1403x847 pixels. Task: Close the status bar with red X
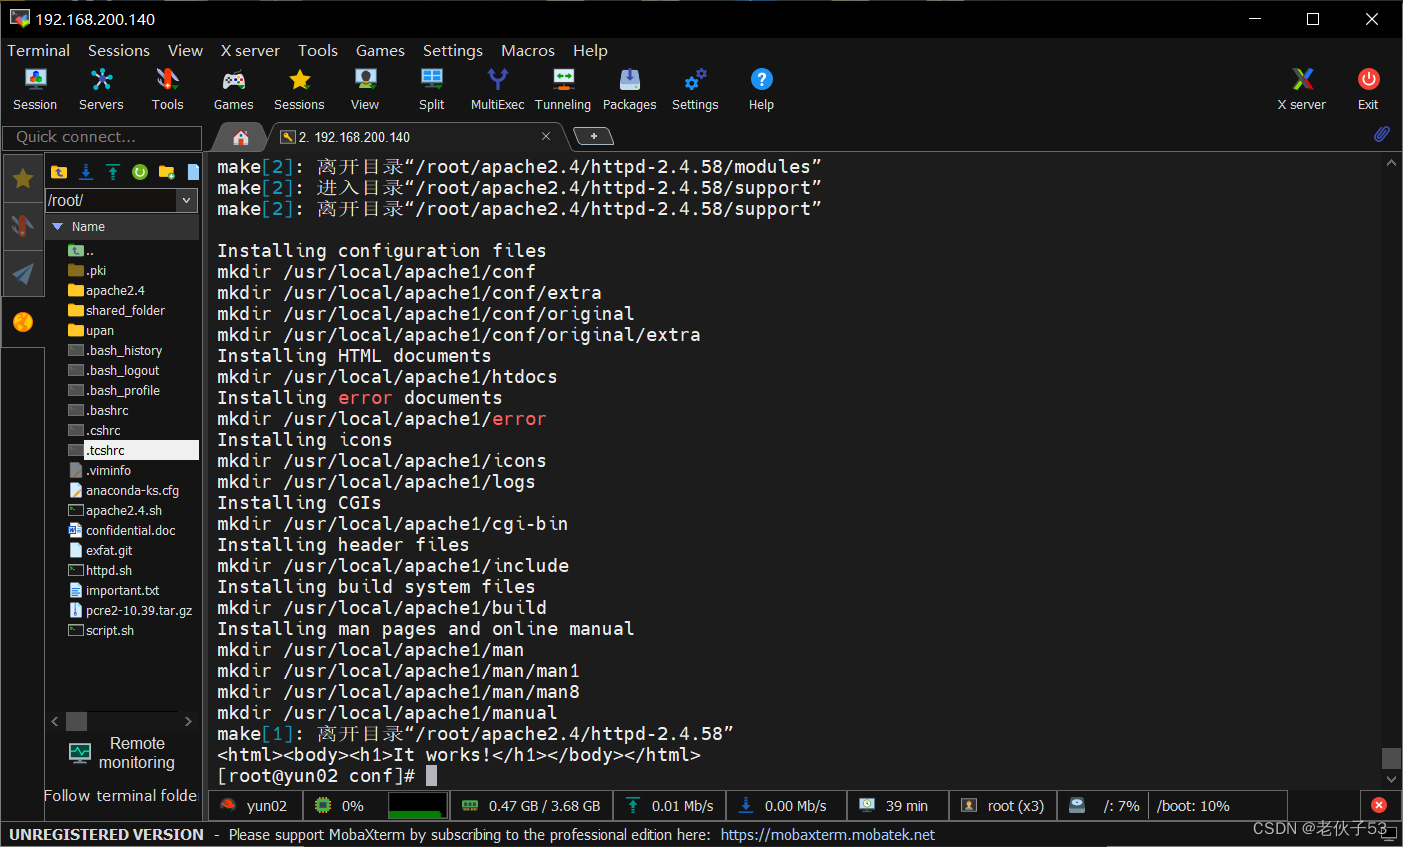pyautogui.click(x=1379, y=805)
